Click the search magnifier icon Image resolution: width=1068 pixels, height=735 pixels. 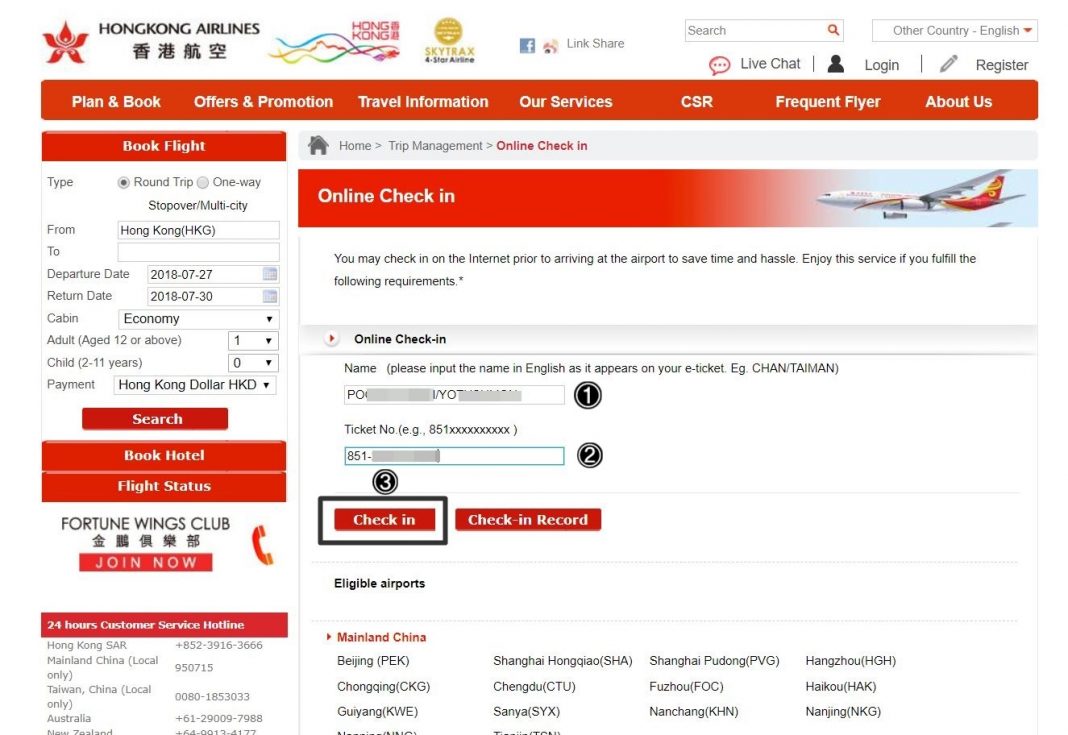click(x=833, y=30)
